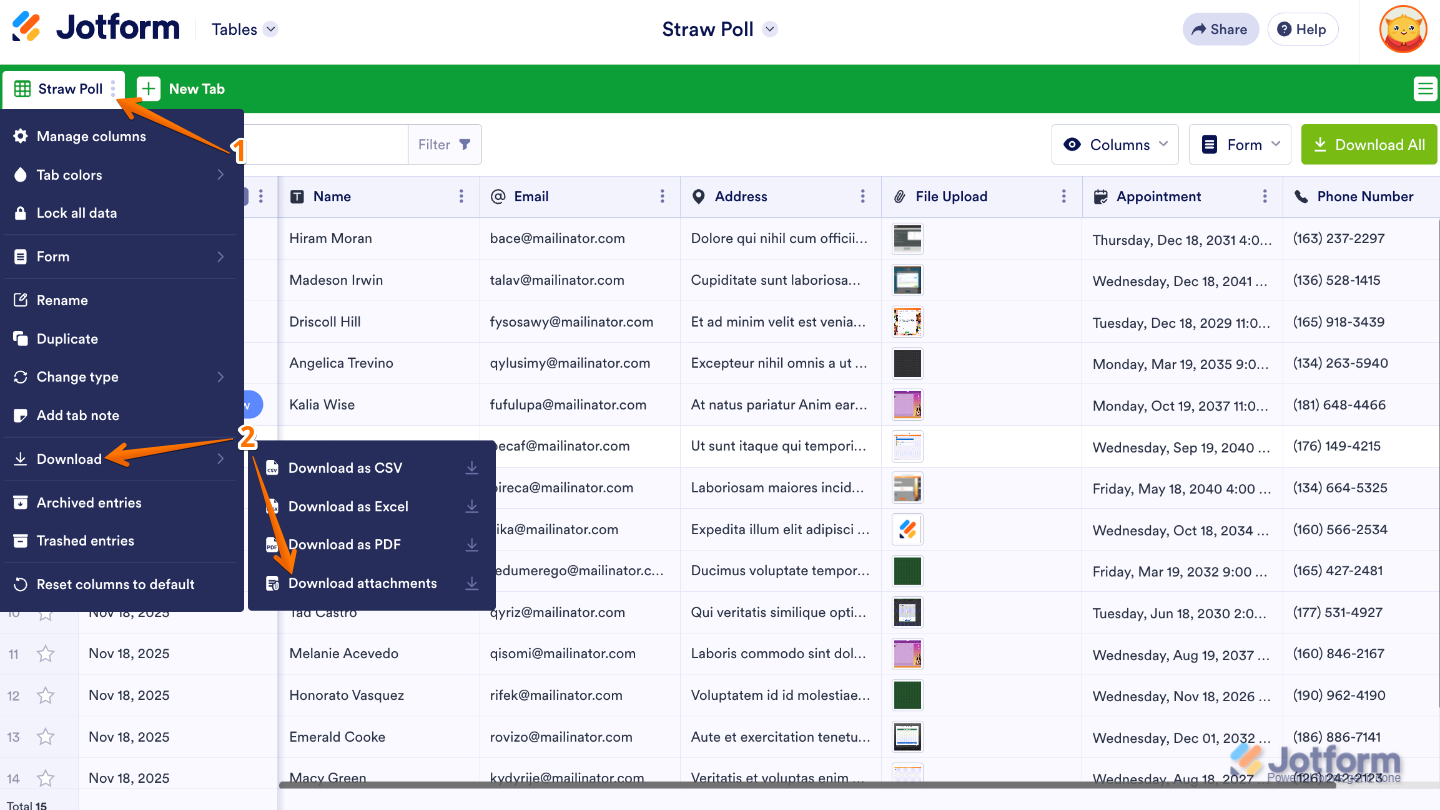
Task: Toggle star on row 12
Action: coord(45,696)
